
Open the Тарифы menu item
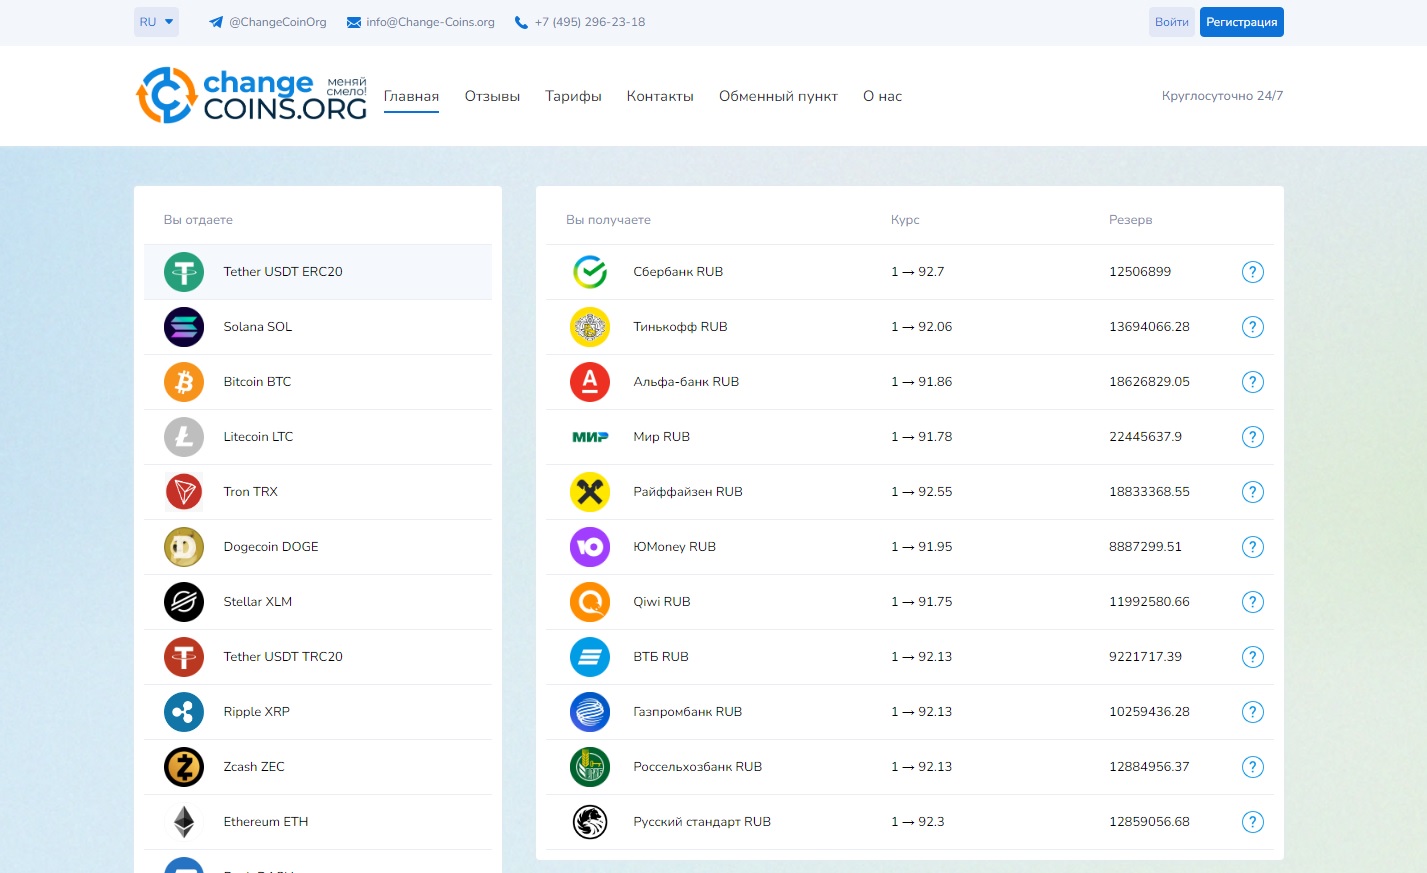pos(573,96)
